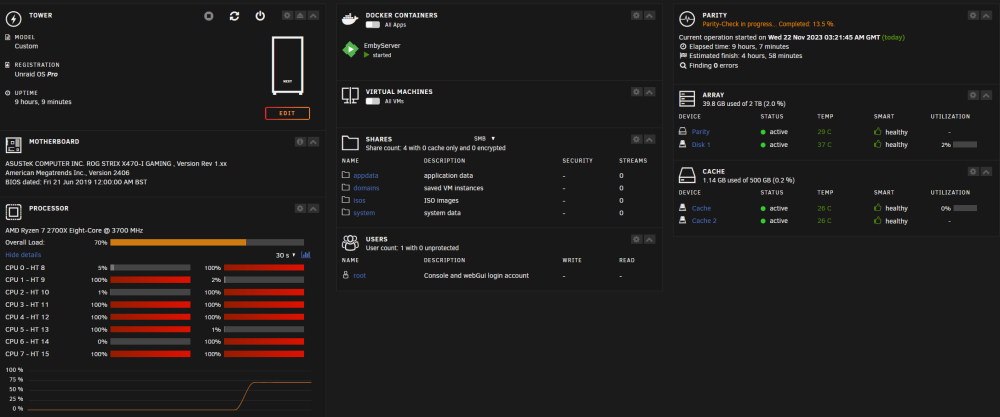1000x417 pixels.
Task: Collapse the Processor panel
Action: pos(313,208)
